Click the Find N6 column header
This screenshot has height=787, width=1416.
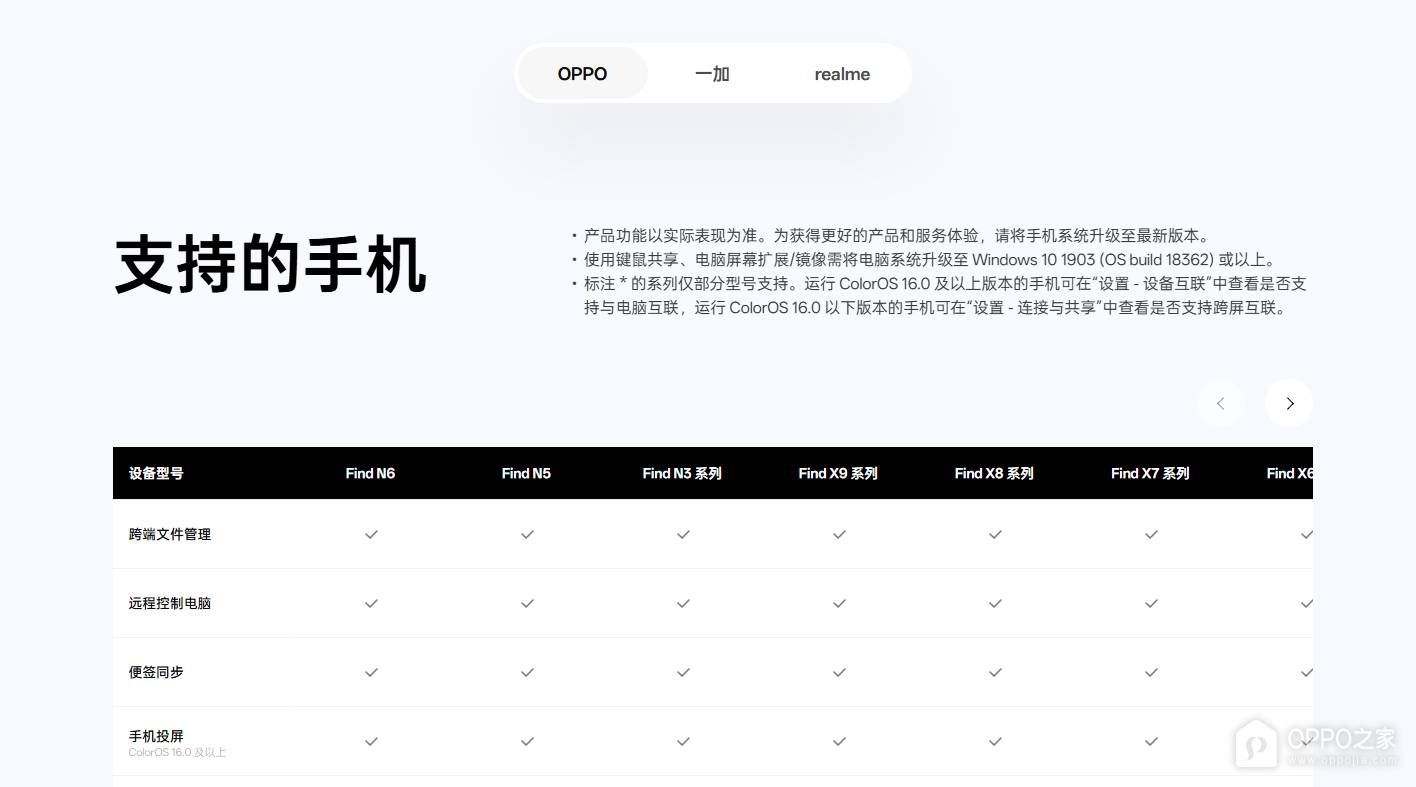(x=370, y=473)
